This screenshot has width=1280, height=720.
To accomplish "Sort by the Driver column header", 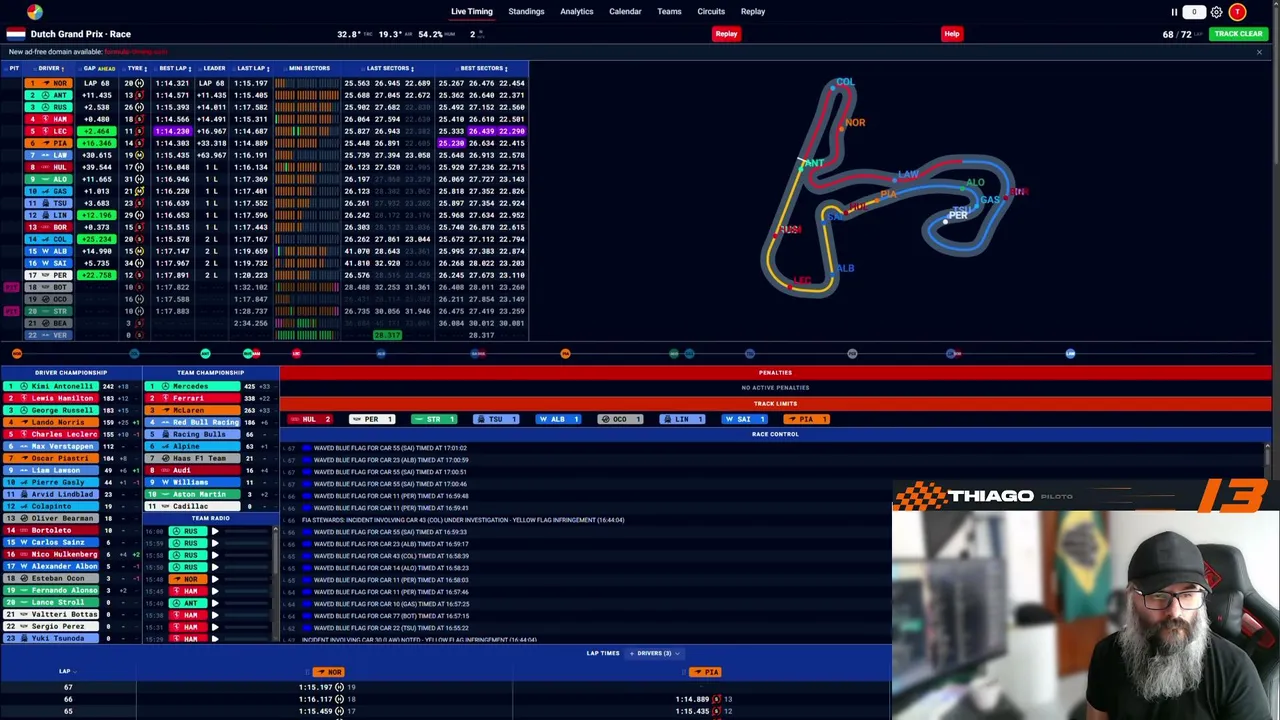I will coord(50,68).
